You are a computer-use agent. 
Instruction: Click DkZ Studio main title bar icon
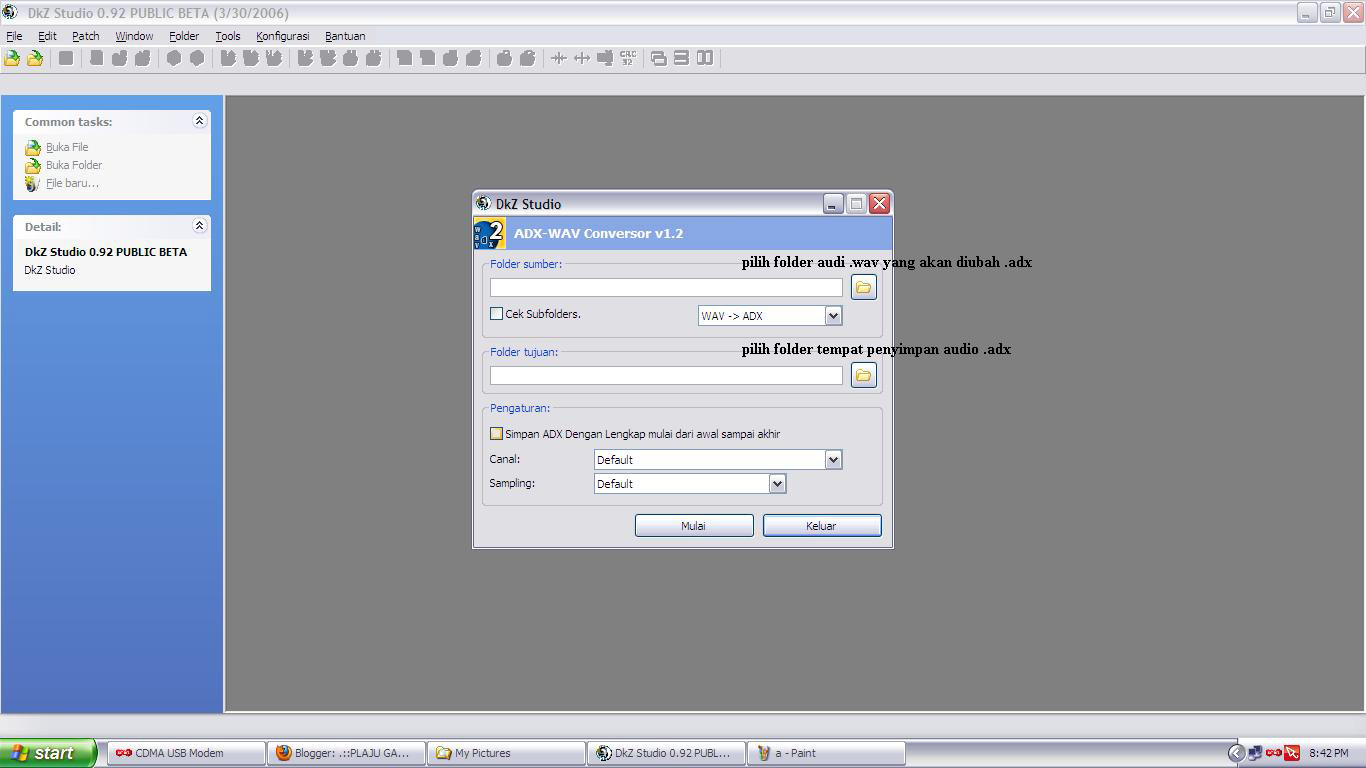click(10, 13)
